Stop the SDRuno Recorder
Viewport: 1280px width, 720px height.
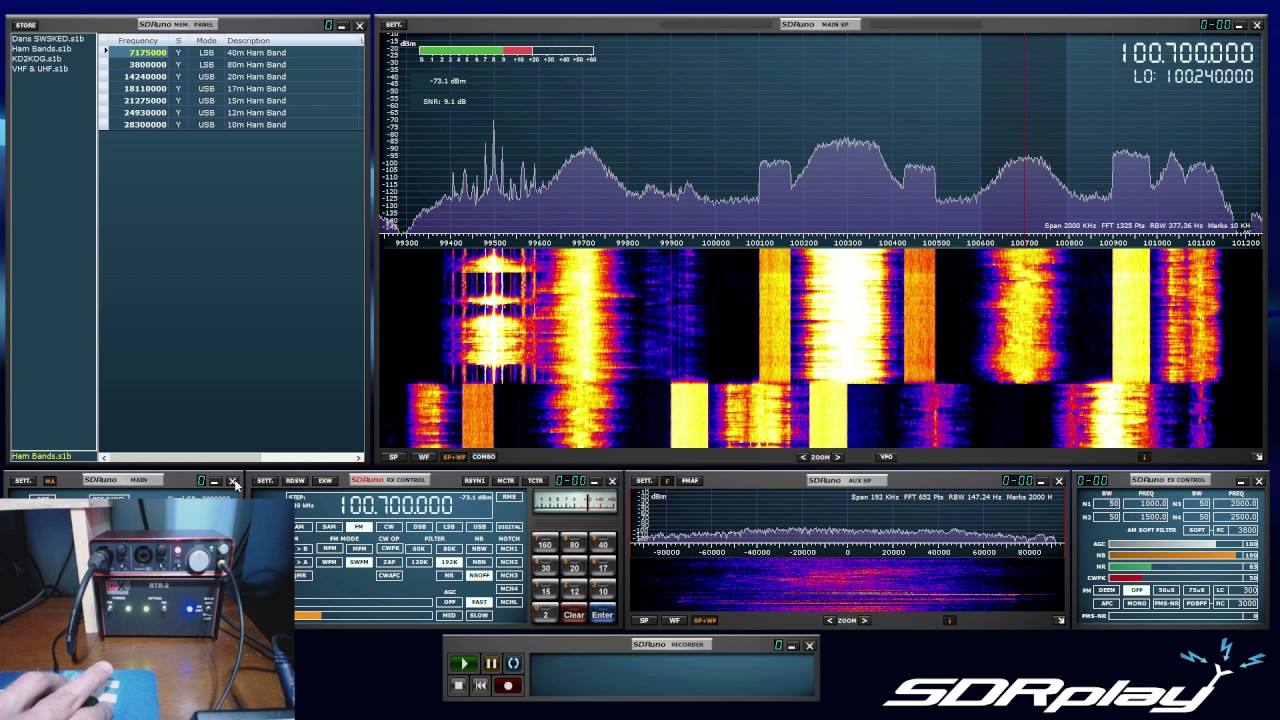[x=458, y=685]
